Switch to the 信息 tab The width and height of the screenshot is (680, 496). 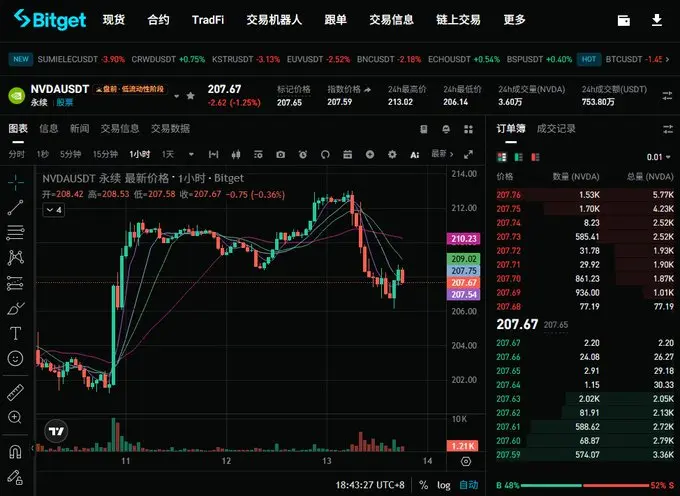(x=49, y=128)
